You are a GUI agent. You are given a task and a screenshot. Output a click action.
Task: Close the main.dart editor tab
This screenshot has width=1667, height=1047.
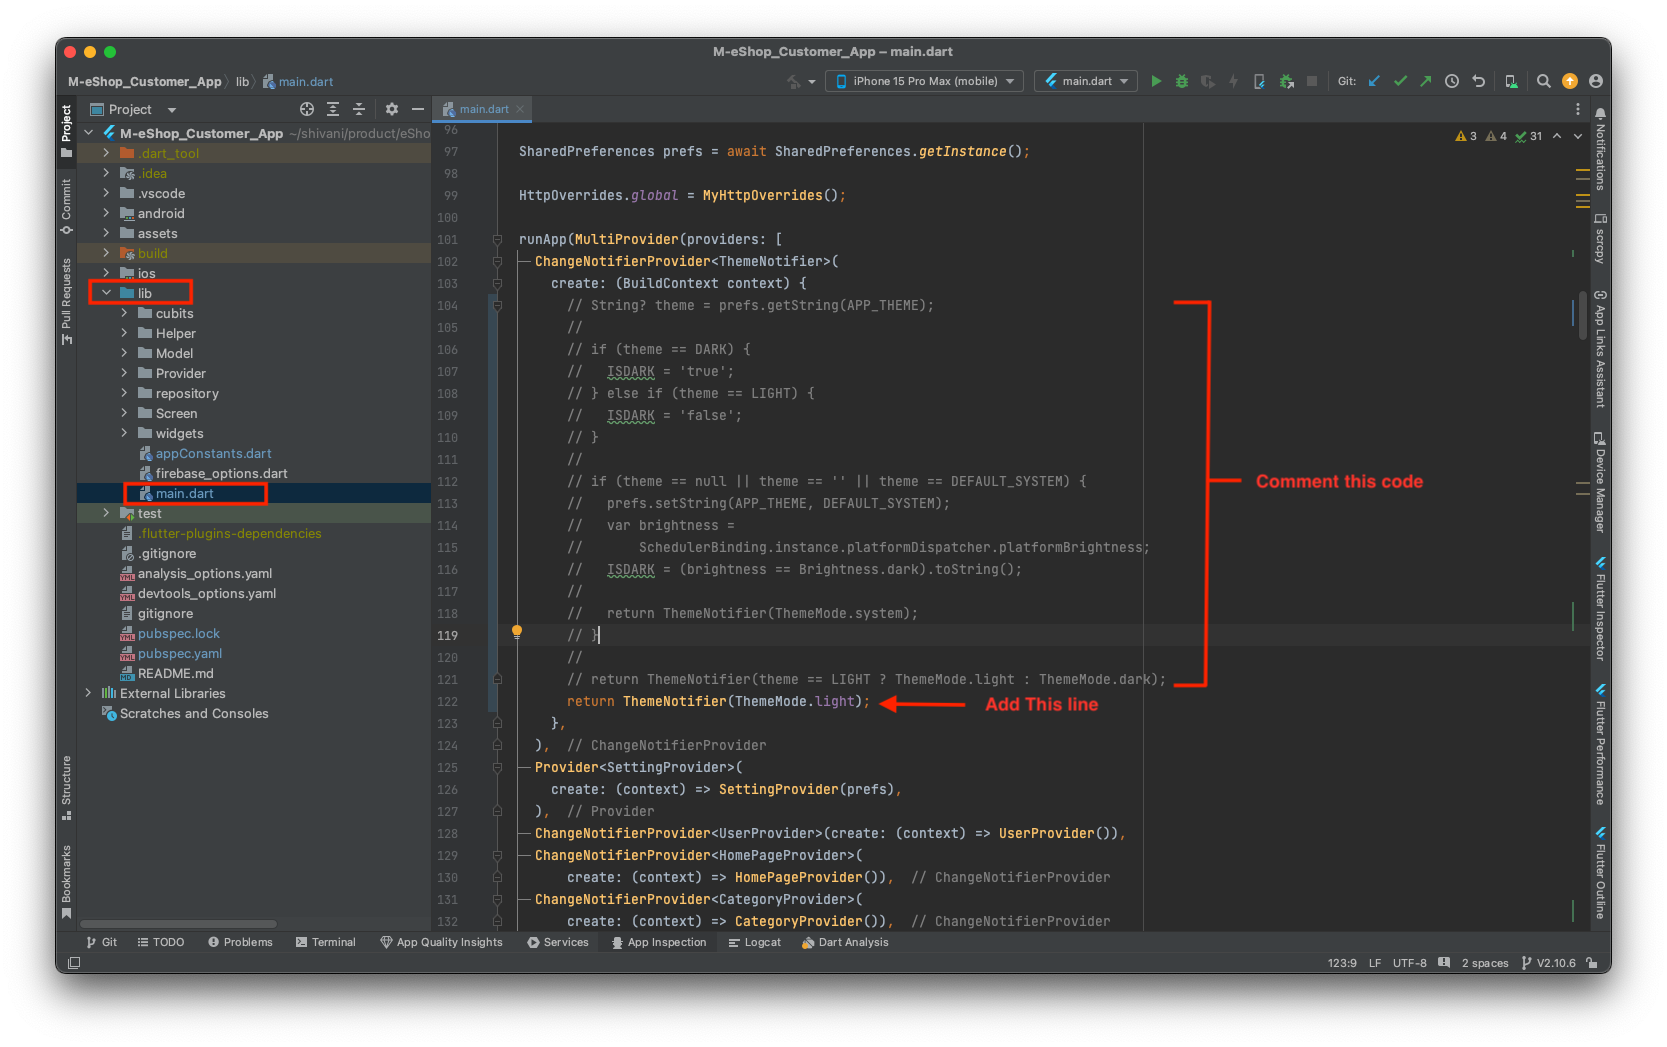(x=520, y=109)
